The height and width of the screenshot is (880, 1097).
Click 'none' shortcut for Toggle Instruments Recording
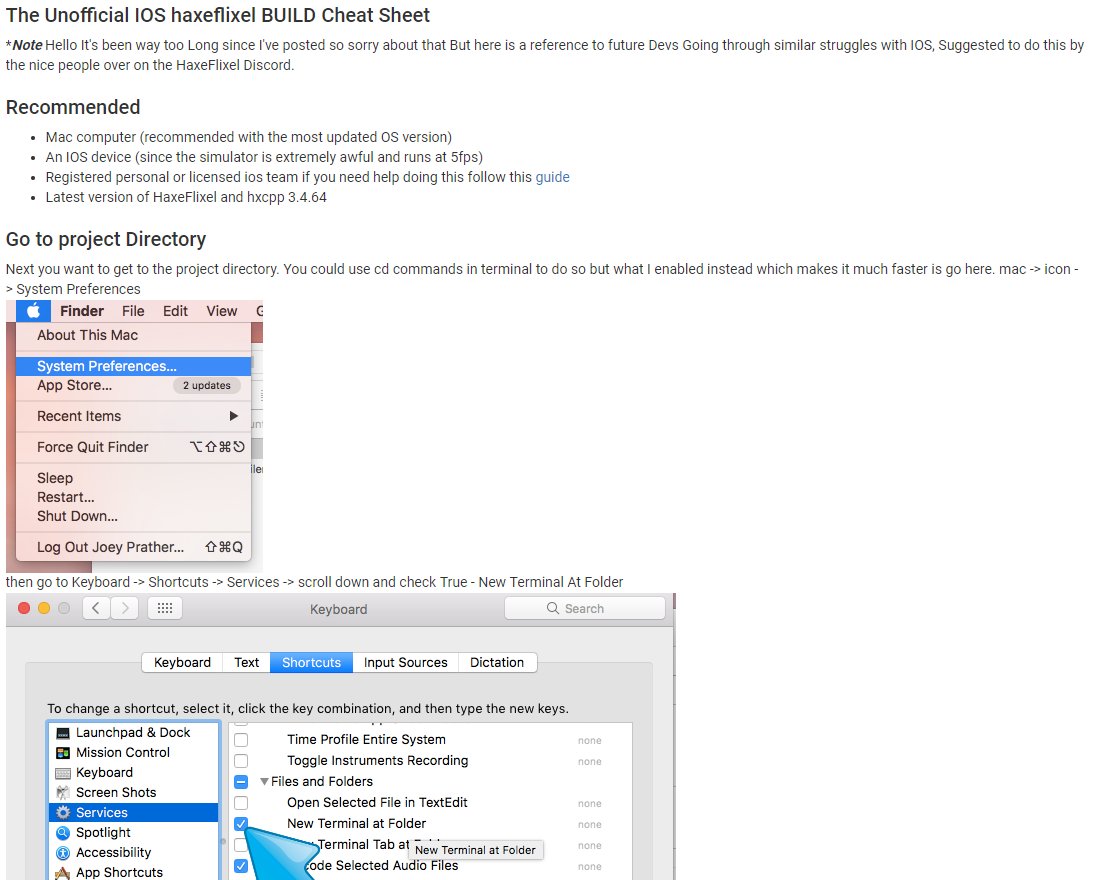pyautogui.click(x=589, y=761)
